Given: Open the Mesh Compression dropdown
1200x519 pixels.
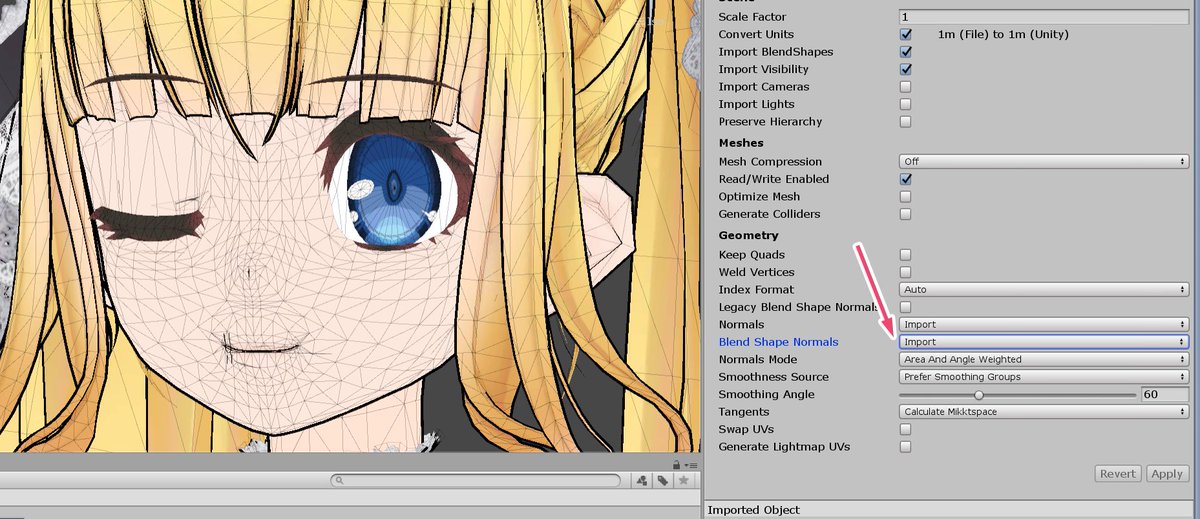Looking at the screenshot, I should [1044, 161].
